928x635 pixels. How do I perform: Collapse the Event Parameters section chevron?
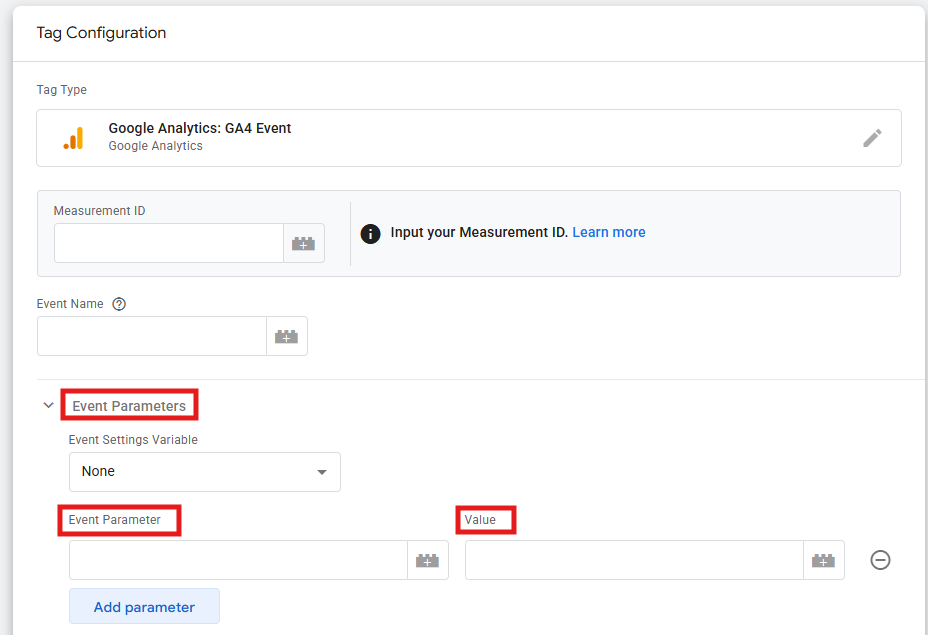(49, 405)
